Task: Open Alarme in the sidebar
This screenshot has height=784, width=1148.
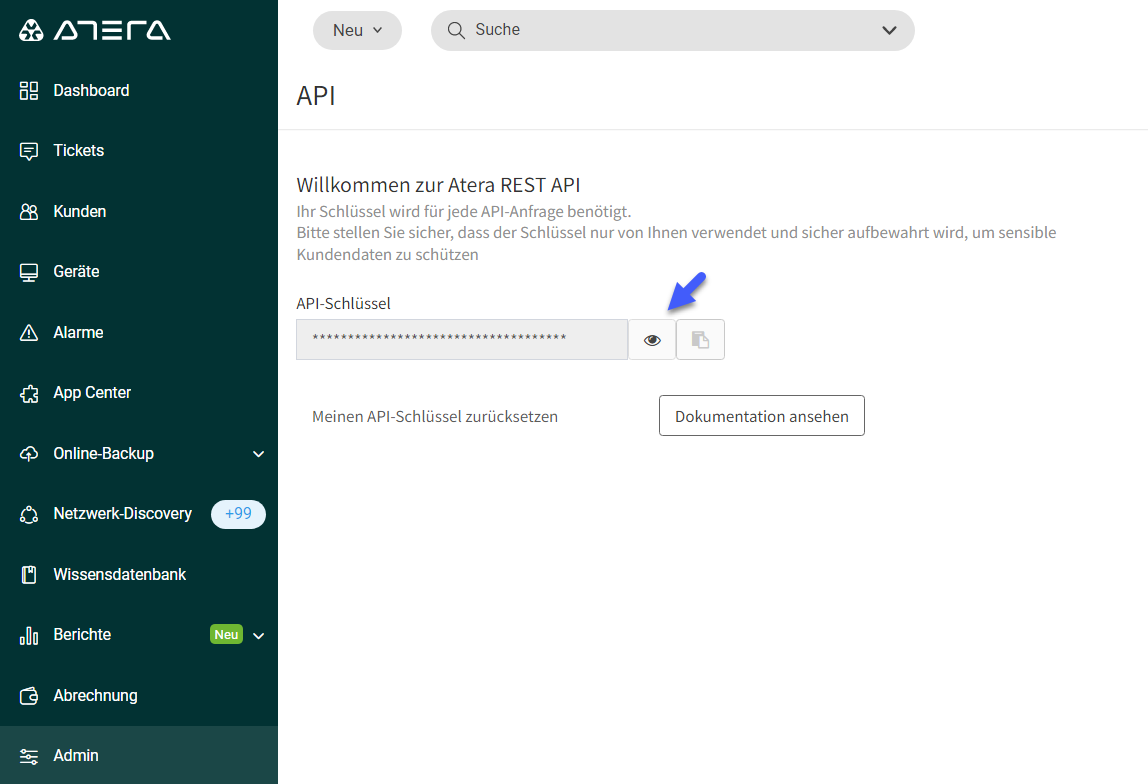Action: pyautogui.click(x=139, y=332)
